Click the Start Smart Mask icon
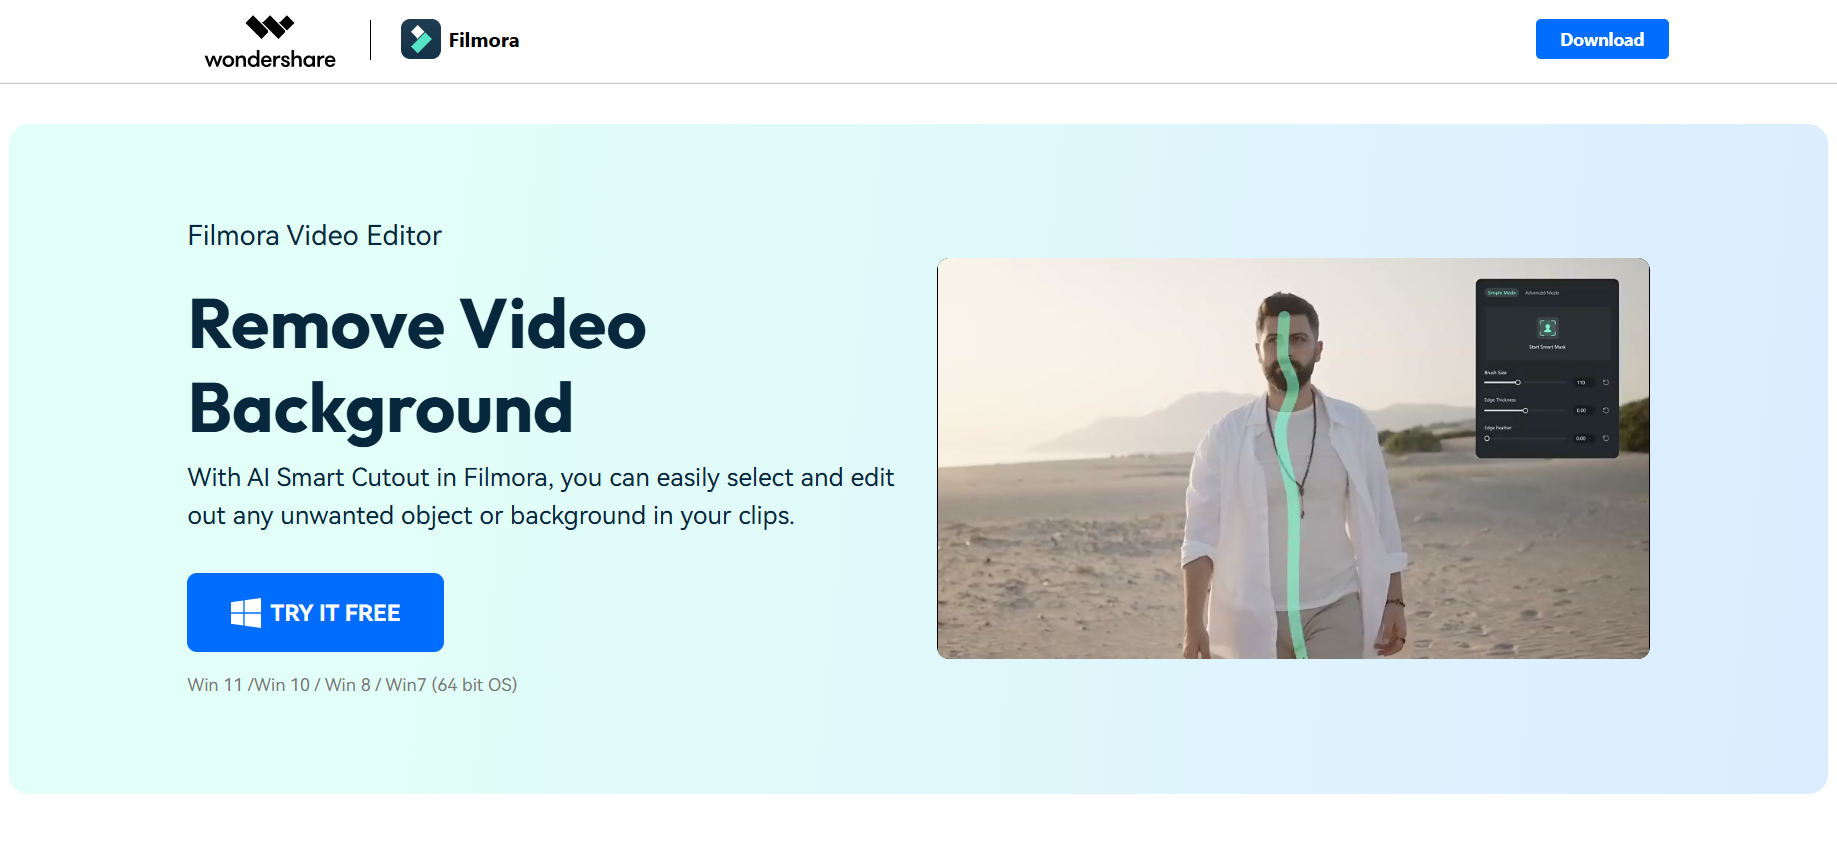Viewport: 1837px width, 852px height. tap(1547, 328)
